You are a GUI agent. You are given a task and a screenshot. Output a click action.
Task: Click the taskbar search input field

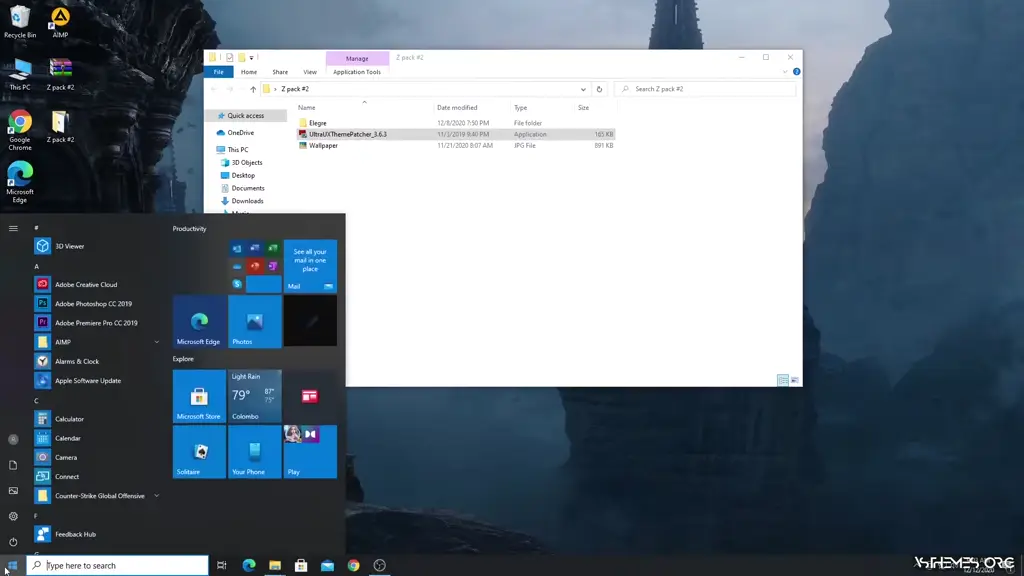tap(120, 565)
